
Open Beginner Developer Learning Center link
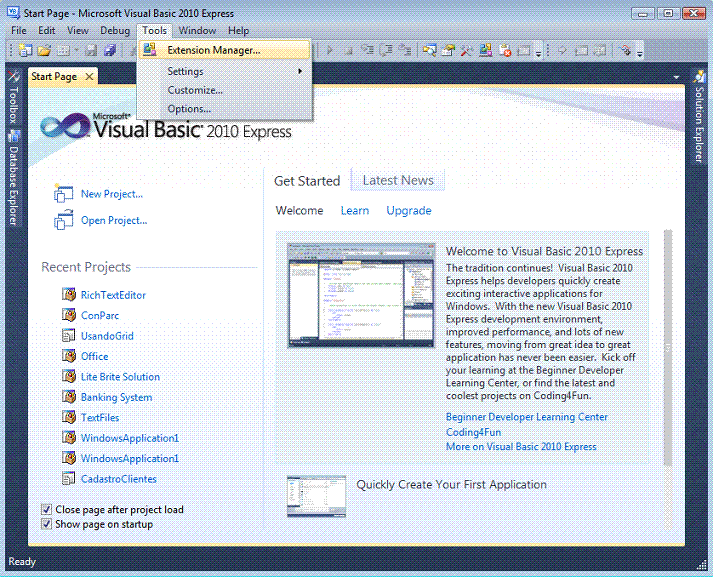point(527,416)
